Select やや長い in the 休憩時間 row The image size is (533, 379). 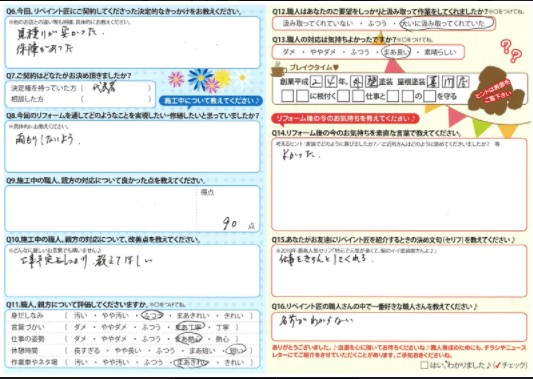[128, 350]
